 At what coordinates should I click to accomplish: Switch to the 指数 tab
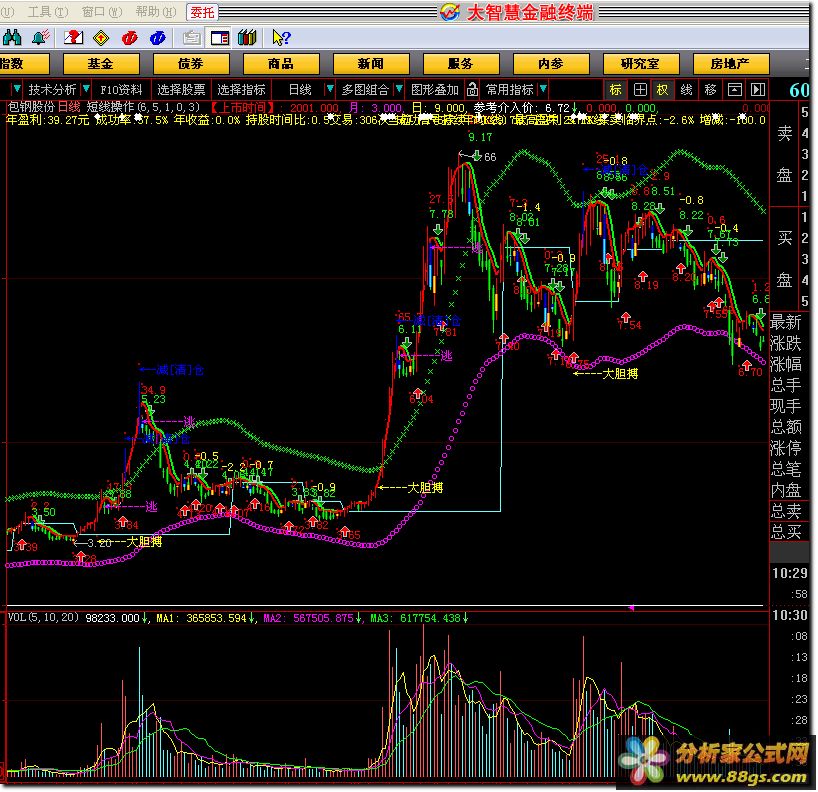click(x=24, y=64)
